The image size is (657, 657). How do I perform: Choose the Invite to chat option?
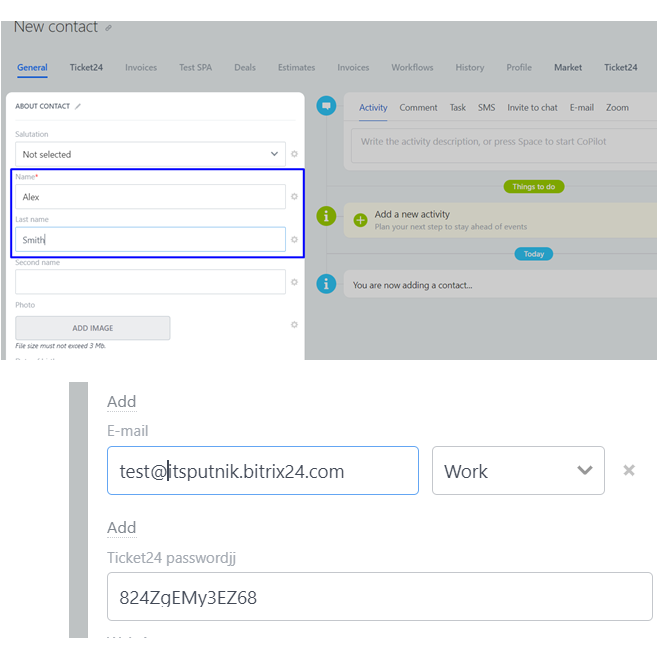point(532,108)
